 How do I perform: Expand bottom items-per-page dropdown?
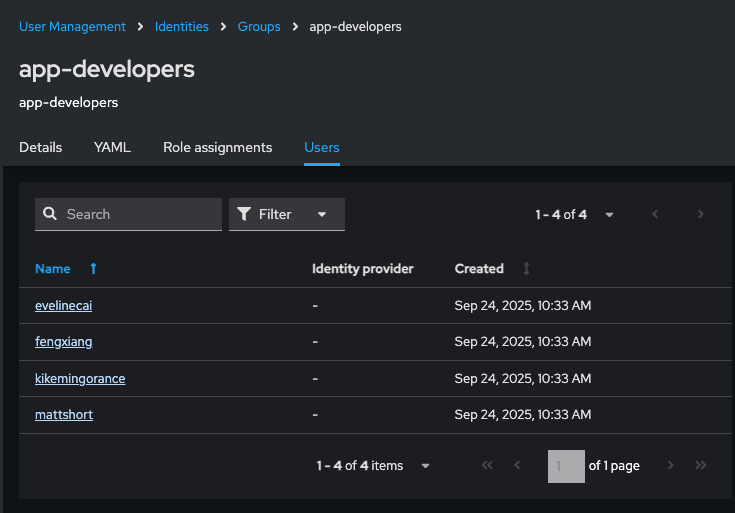(x=426, y=466)
